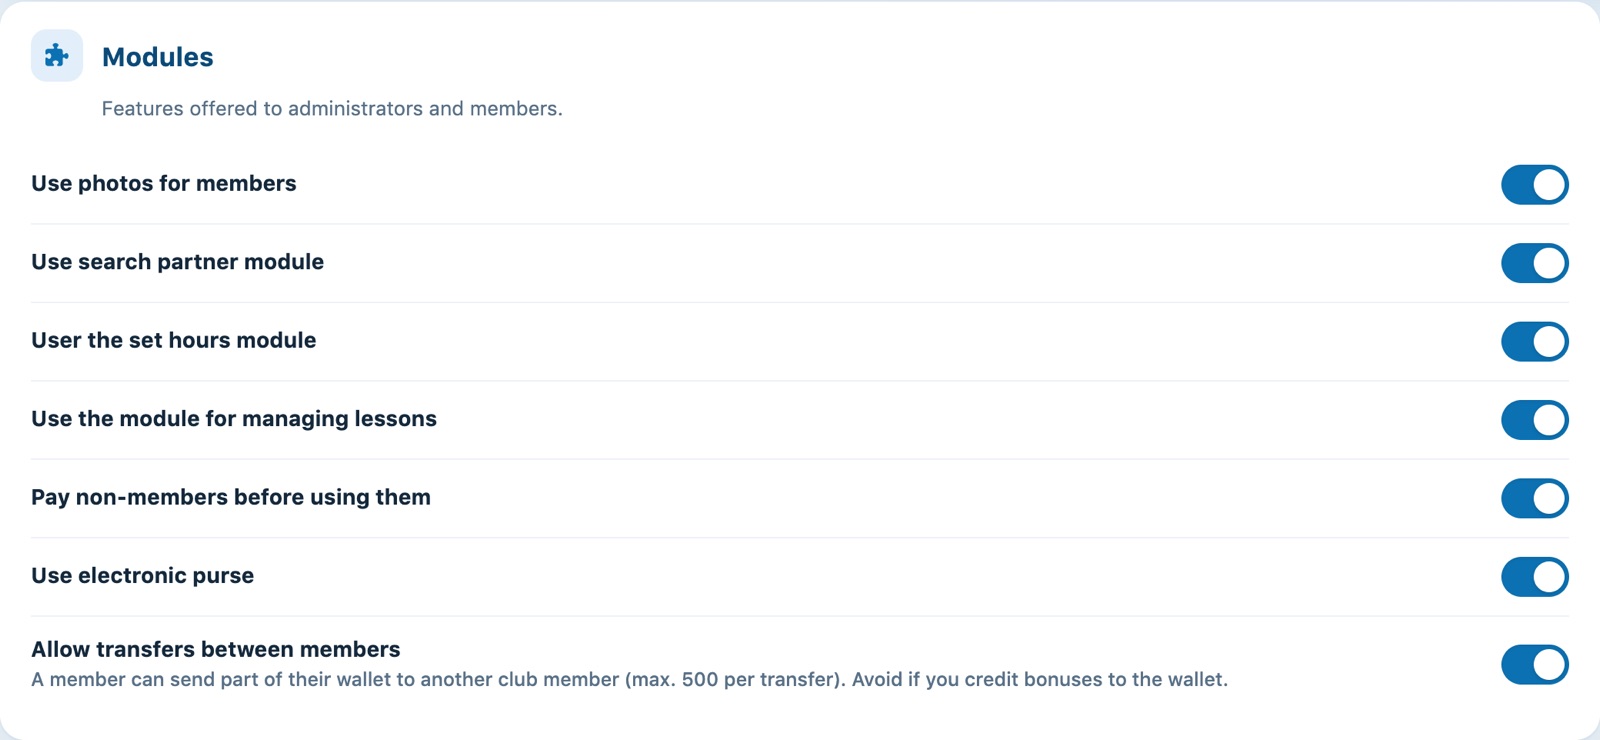
Task: Toggle Pay non-members before using them
Action: tap(1534, 499)
